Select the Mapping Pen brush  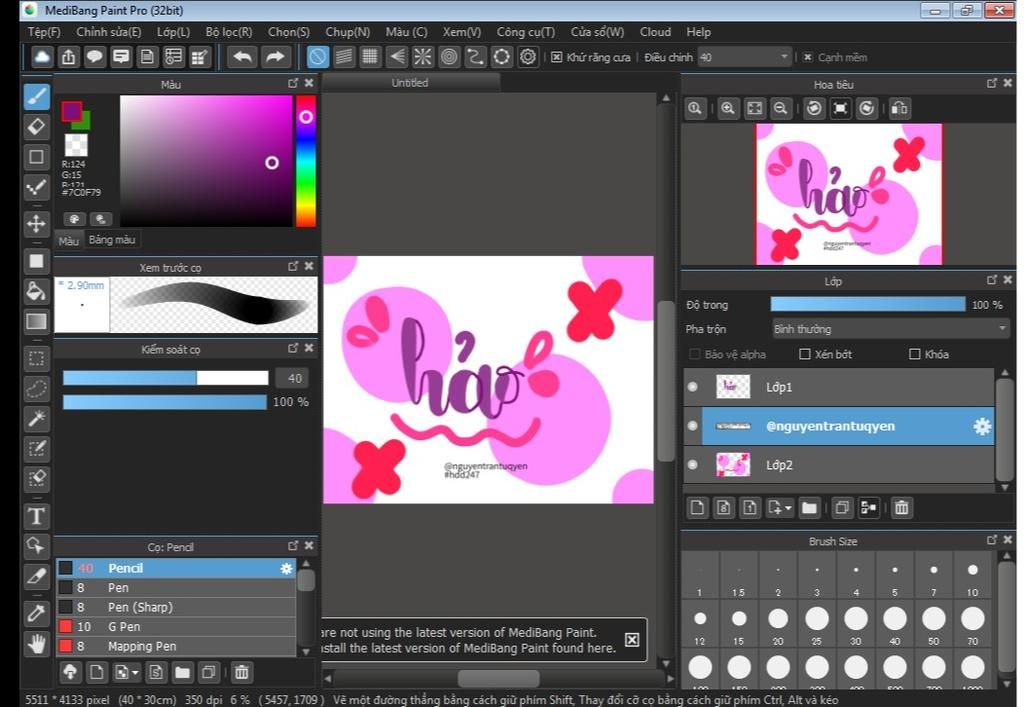(176, 646)
